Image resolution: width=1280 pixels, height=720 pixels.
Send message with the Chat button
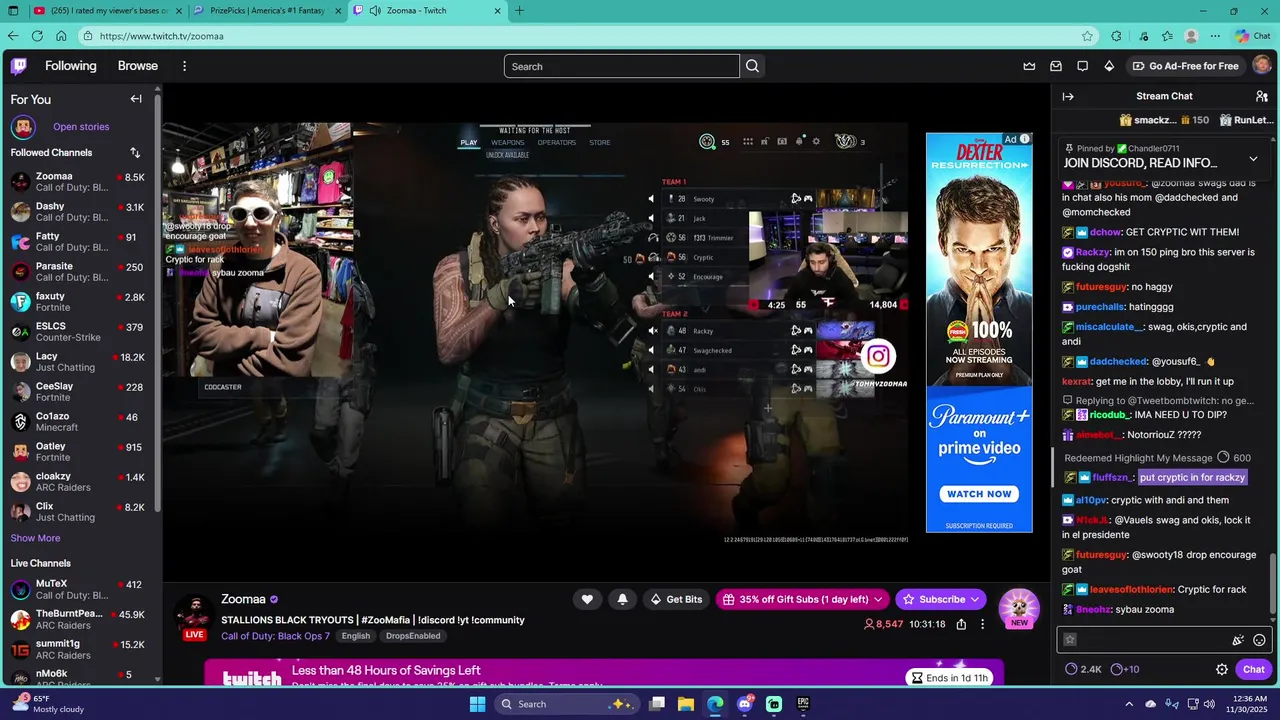[1254, 669]
